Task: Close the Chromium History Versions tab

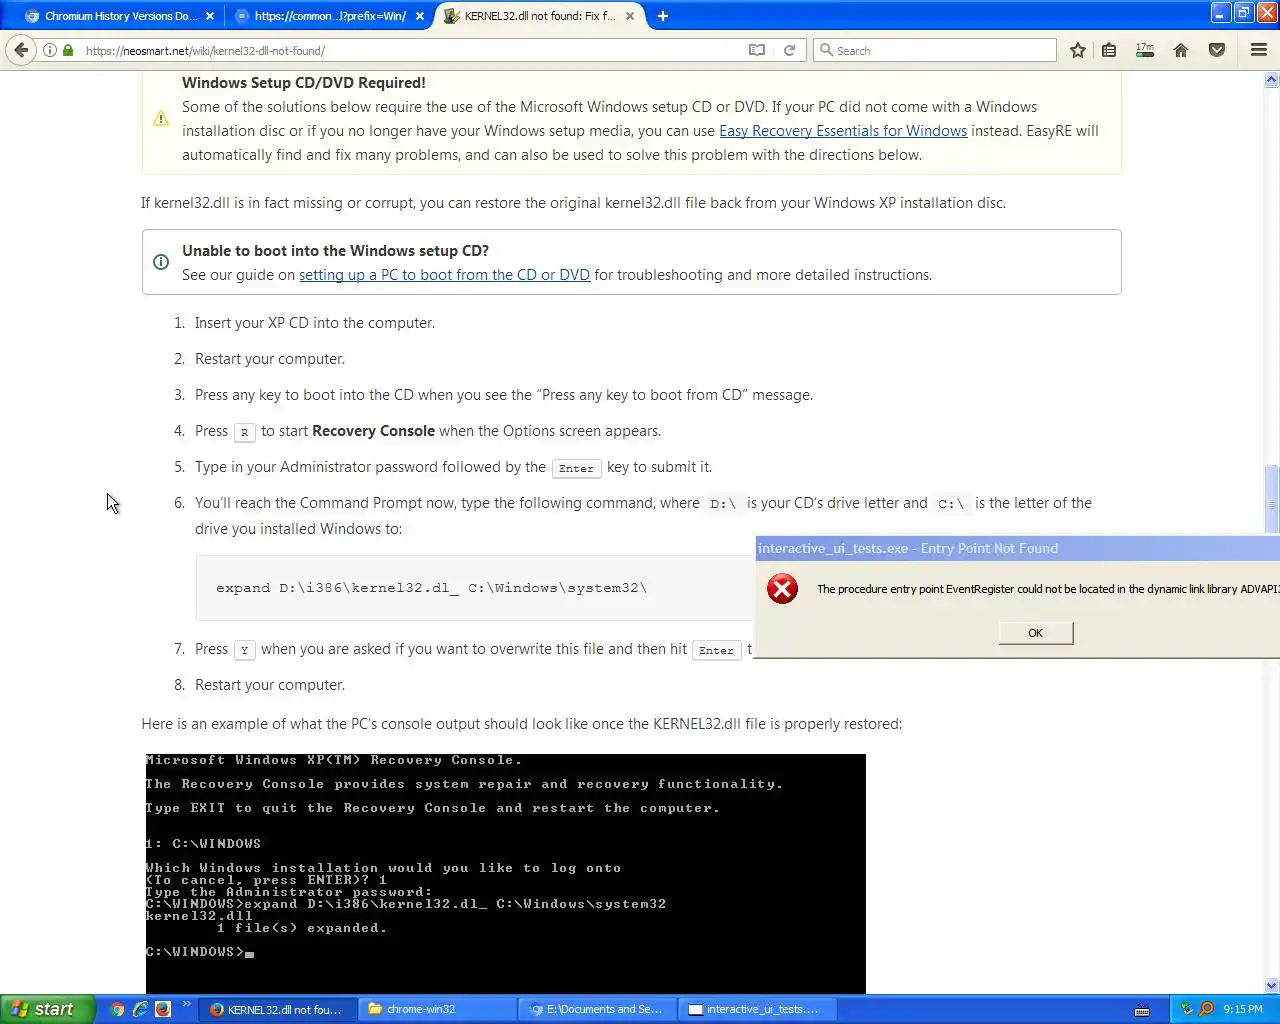Action: (x=210, y=16)
